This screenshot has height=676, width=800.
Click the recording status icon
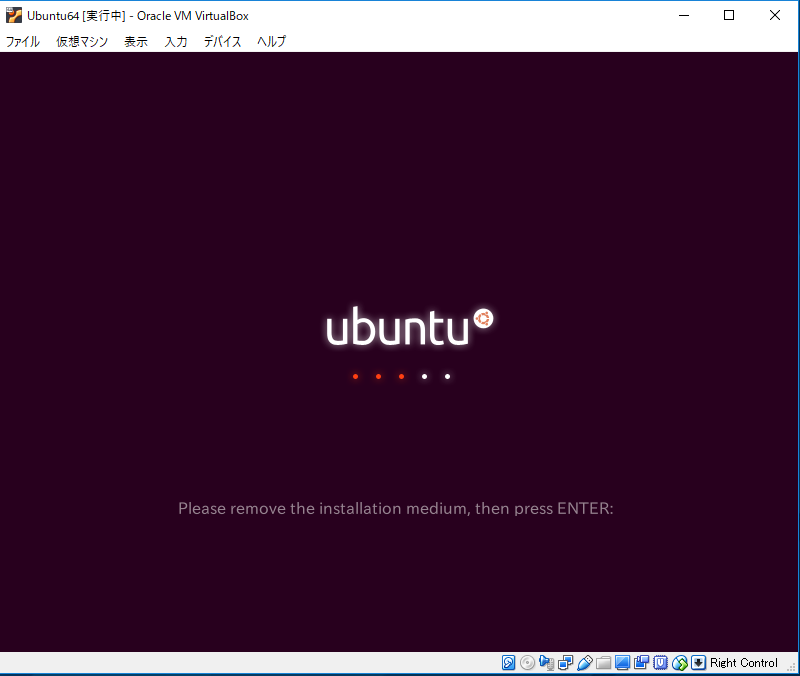click(x=641, y=662)
